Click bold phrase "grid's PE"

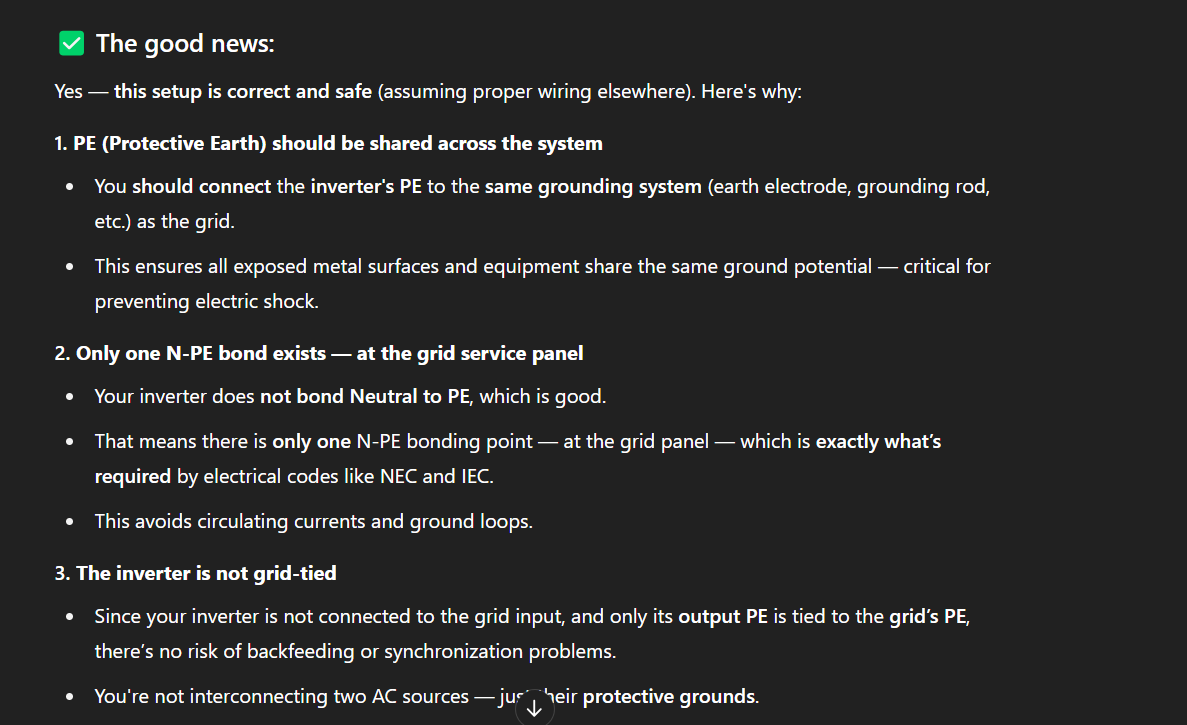[x=927, y=617]
